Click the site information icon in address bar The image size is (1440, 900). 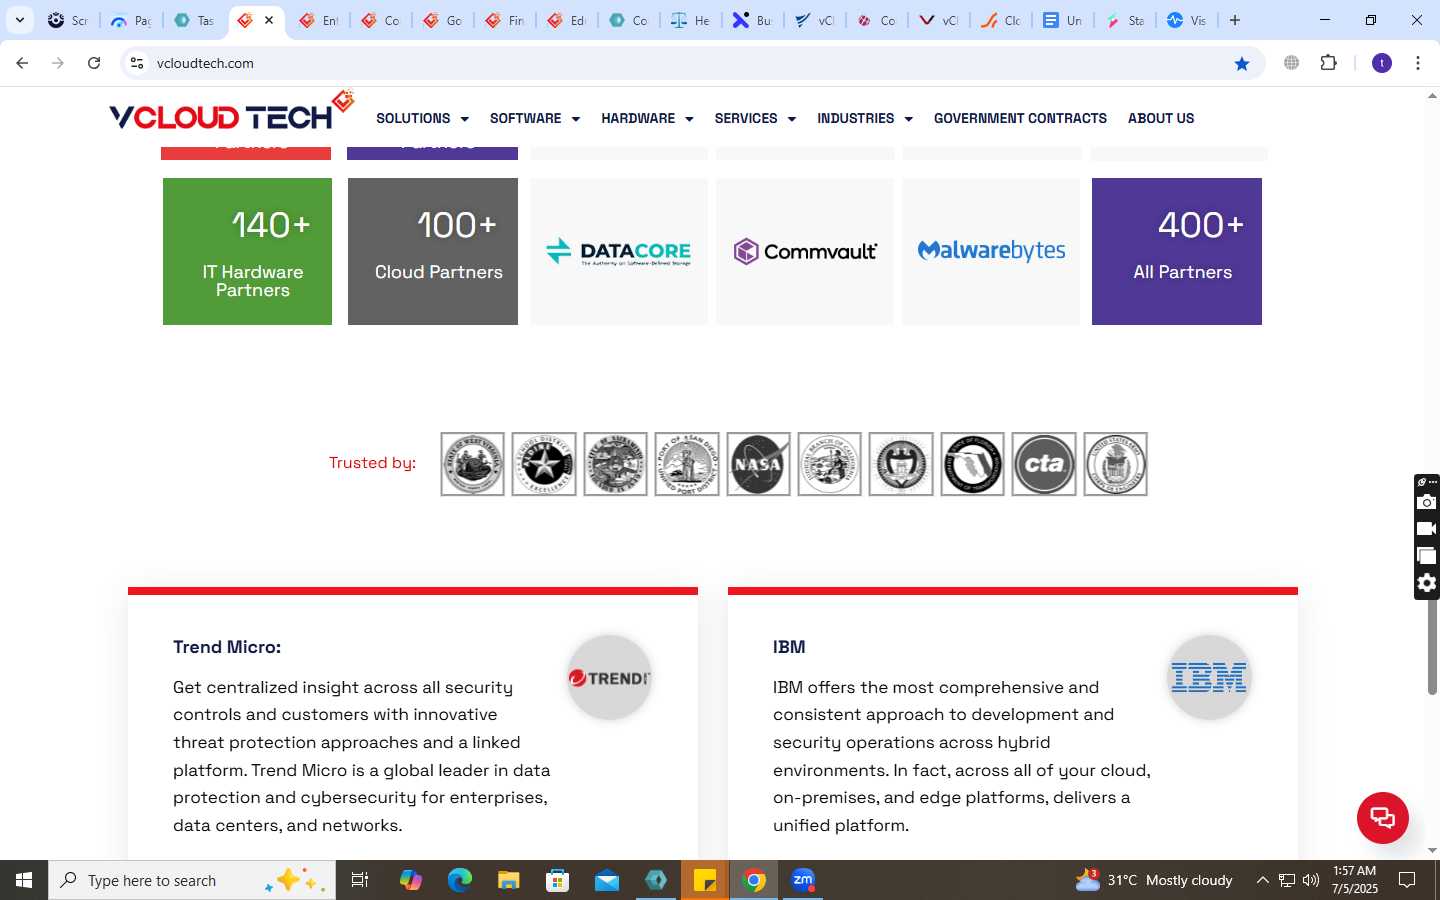click(137, 63)
